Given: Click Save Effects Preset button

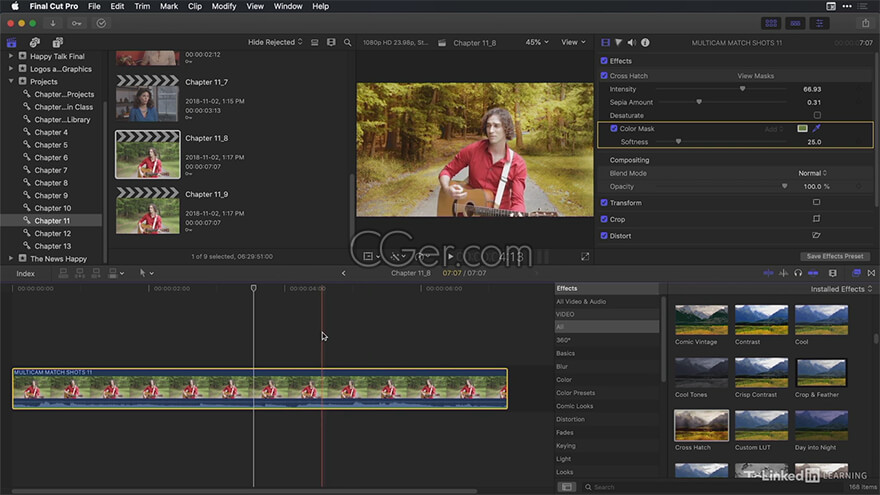Looking at the screenshot, I should [x=835, y=256].
